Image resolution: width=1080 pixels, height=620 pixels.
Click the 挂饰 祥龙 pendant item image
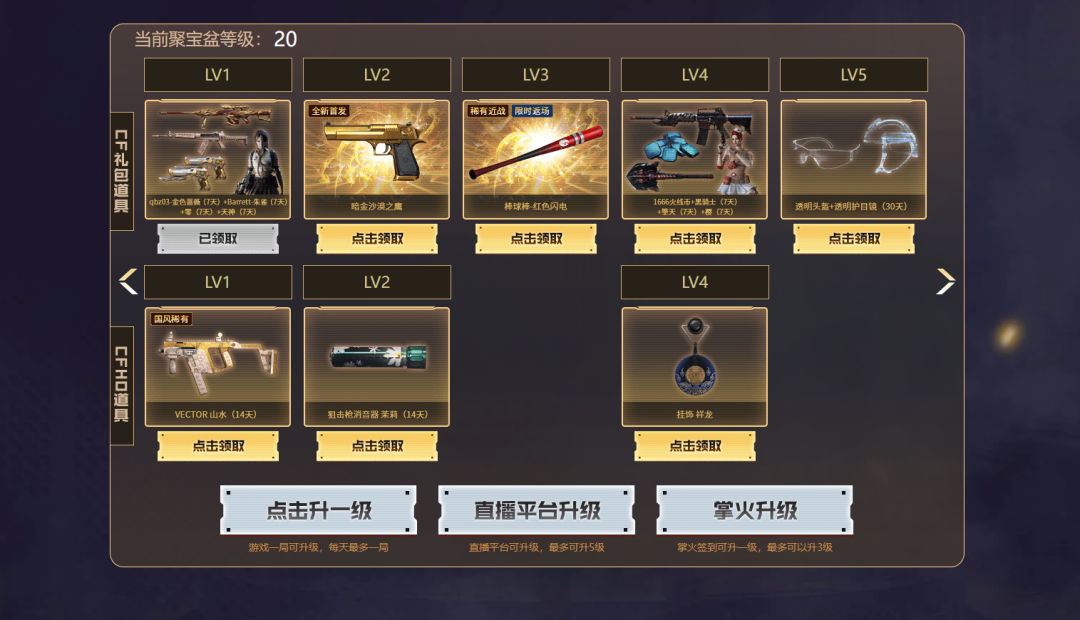click(694, 367)
